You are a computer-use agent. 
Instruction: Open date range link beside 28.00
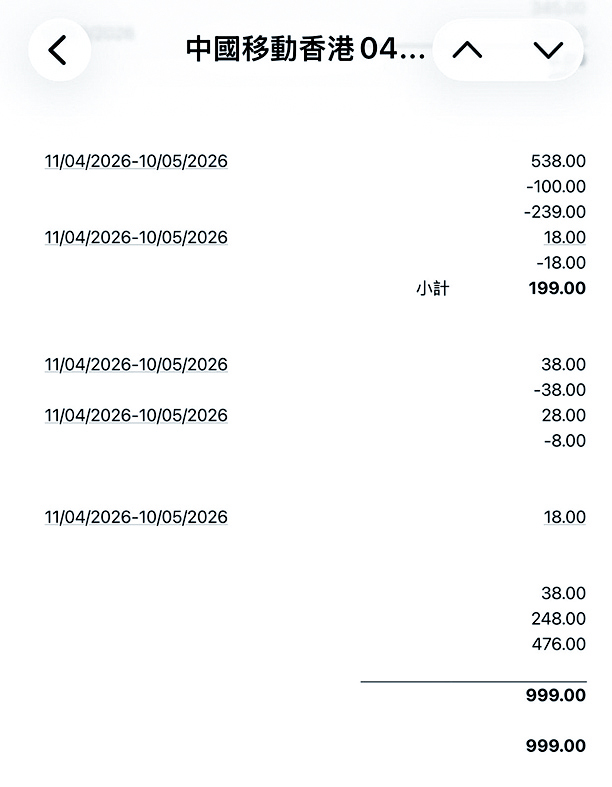click(136, 415)
